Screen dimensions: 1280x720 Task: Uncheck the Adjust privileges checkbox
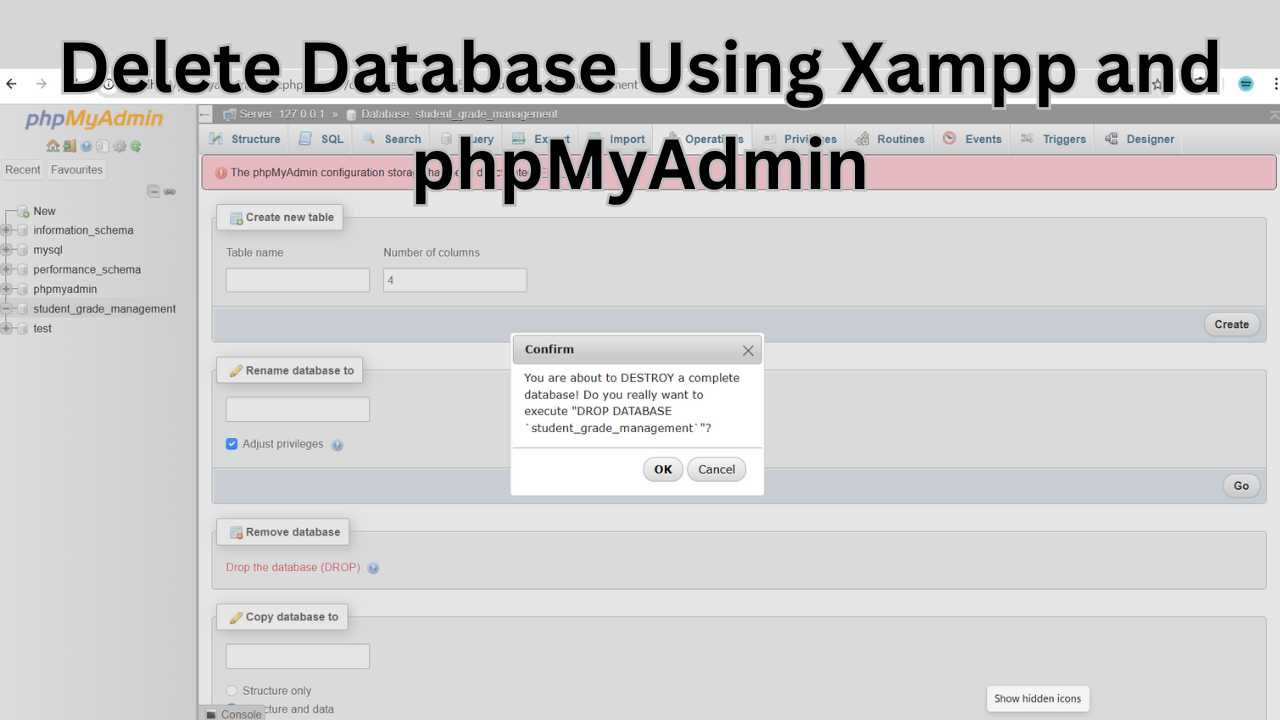pyautogui.click(x=232, y=444)
